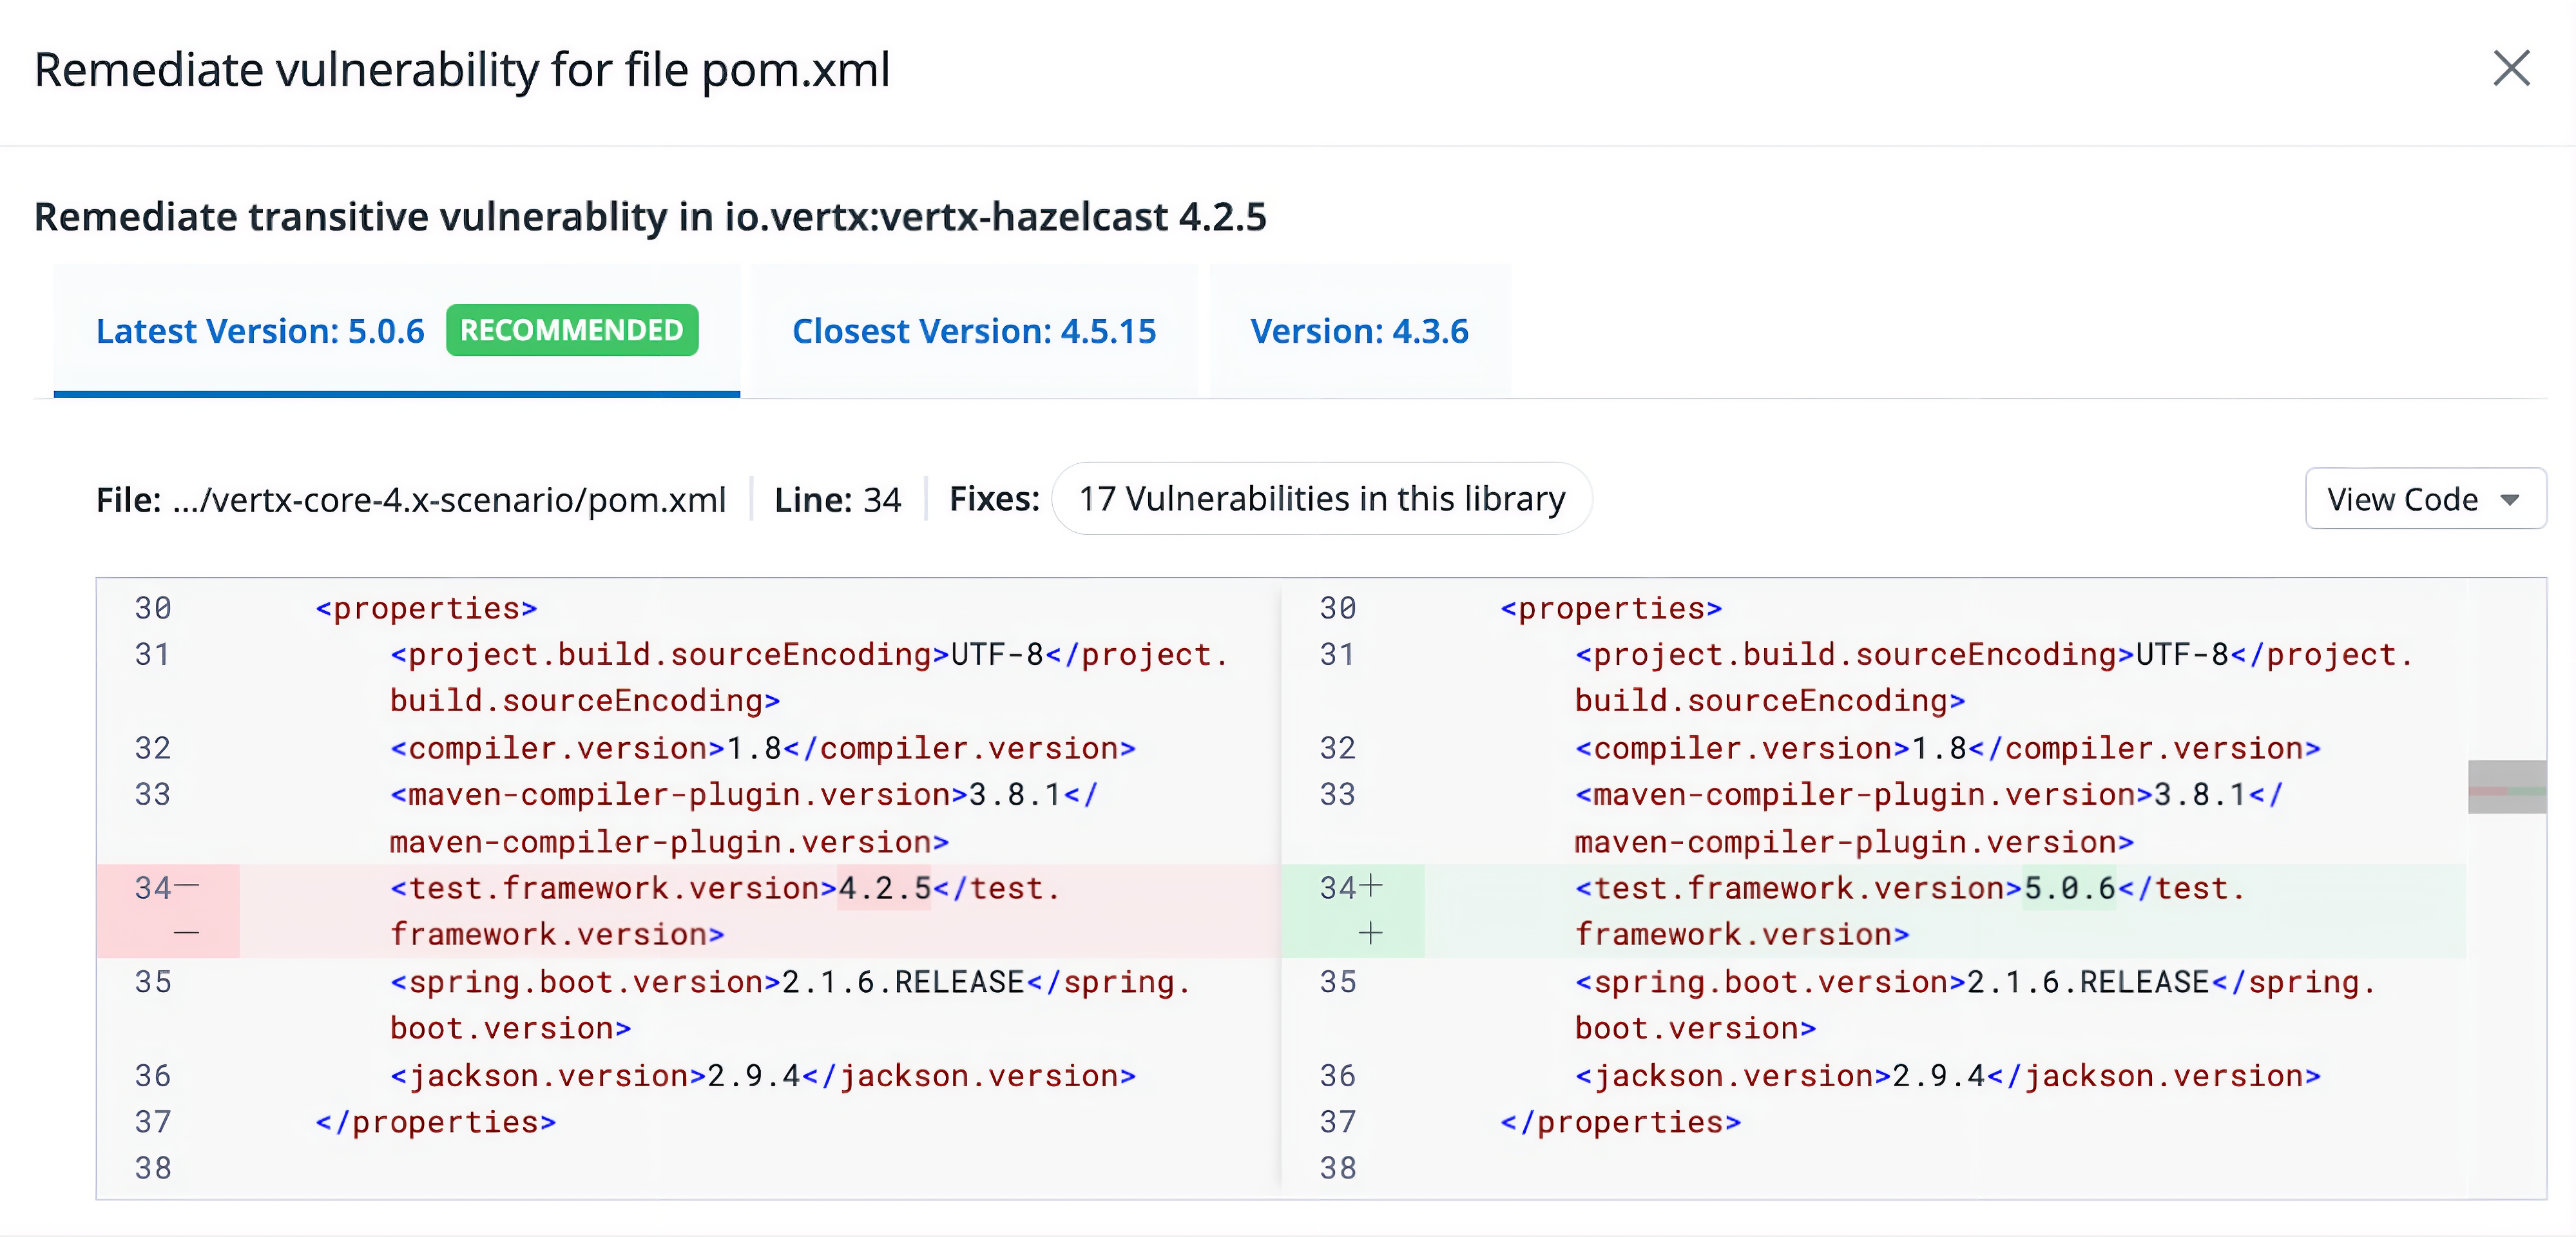Click the highlighted 5.0.6 version in the diff

tap(2069, 888)
